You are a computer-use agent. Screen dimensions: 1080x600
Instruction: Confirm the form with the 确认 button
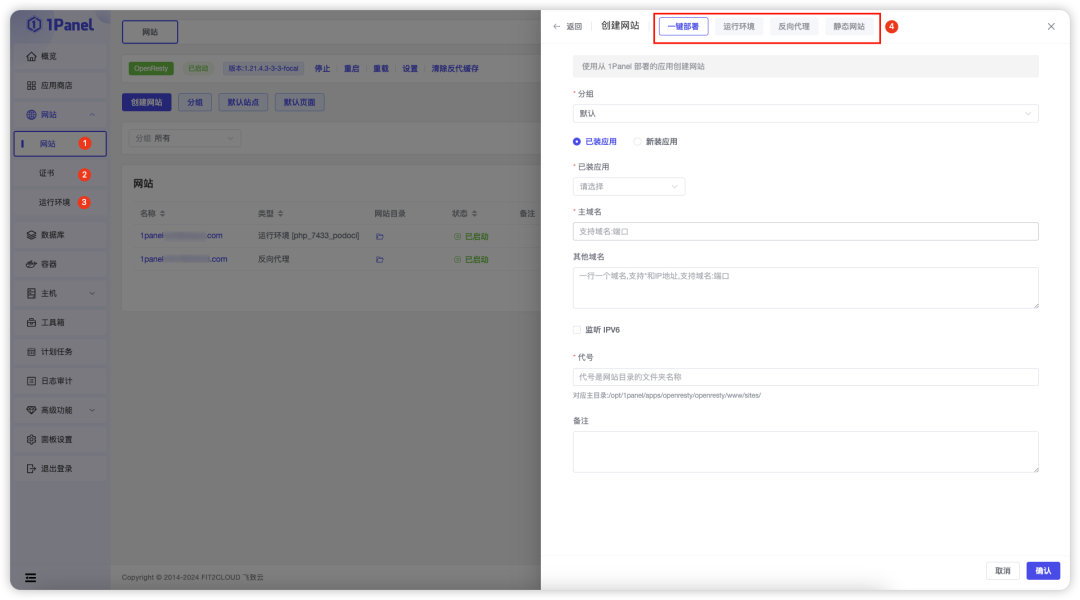pyautogui.click(x=1042, y=570)
